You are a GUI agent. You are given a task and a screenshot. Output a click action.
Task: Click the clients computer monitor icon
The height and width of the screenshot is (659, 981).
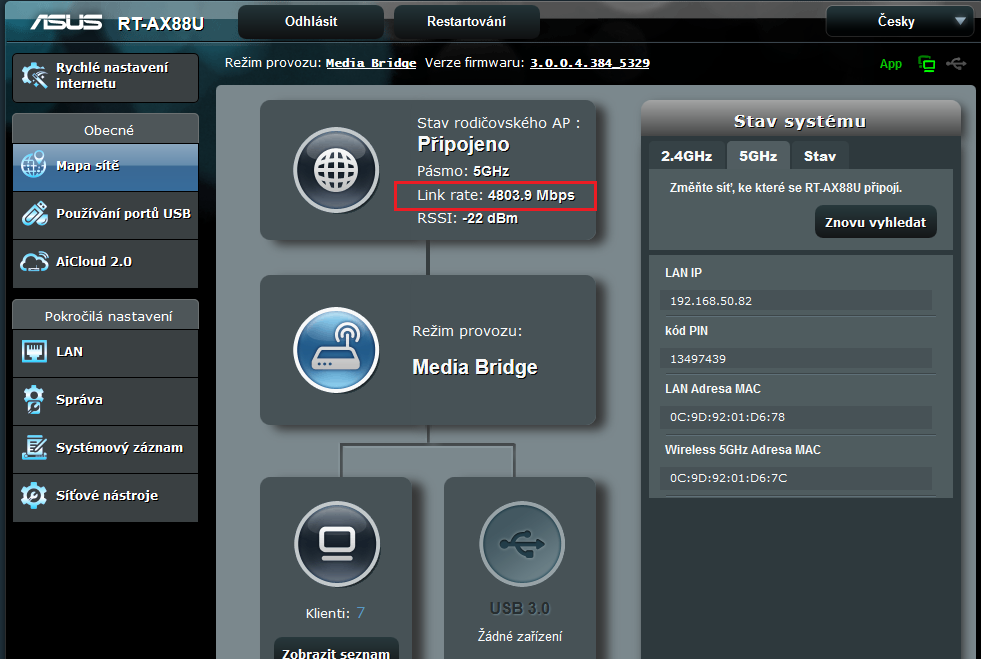coord(336,544)
